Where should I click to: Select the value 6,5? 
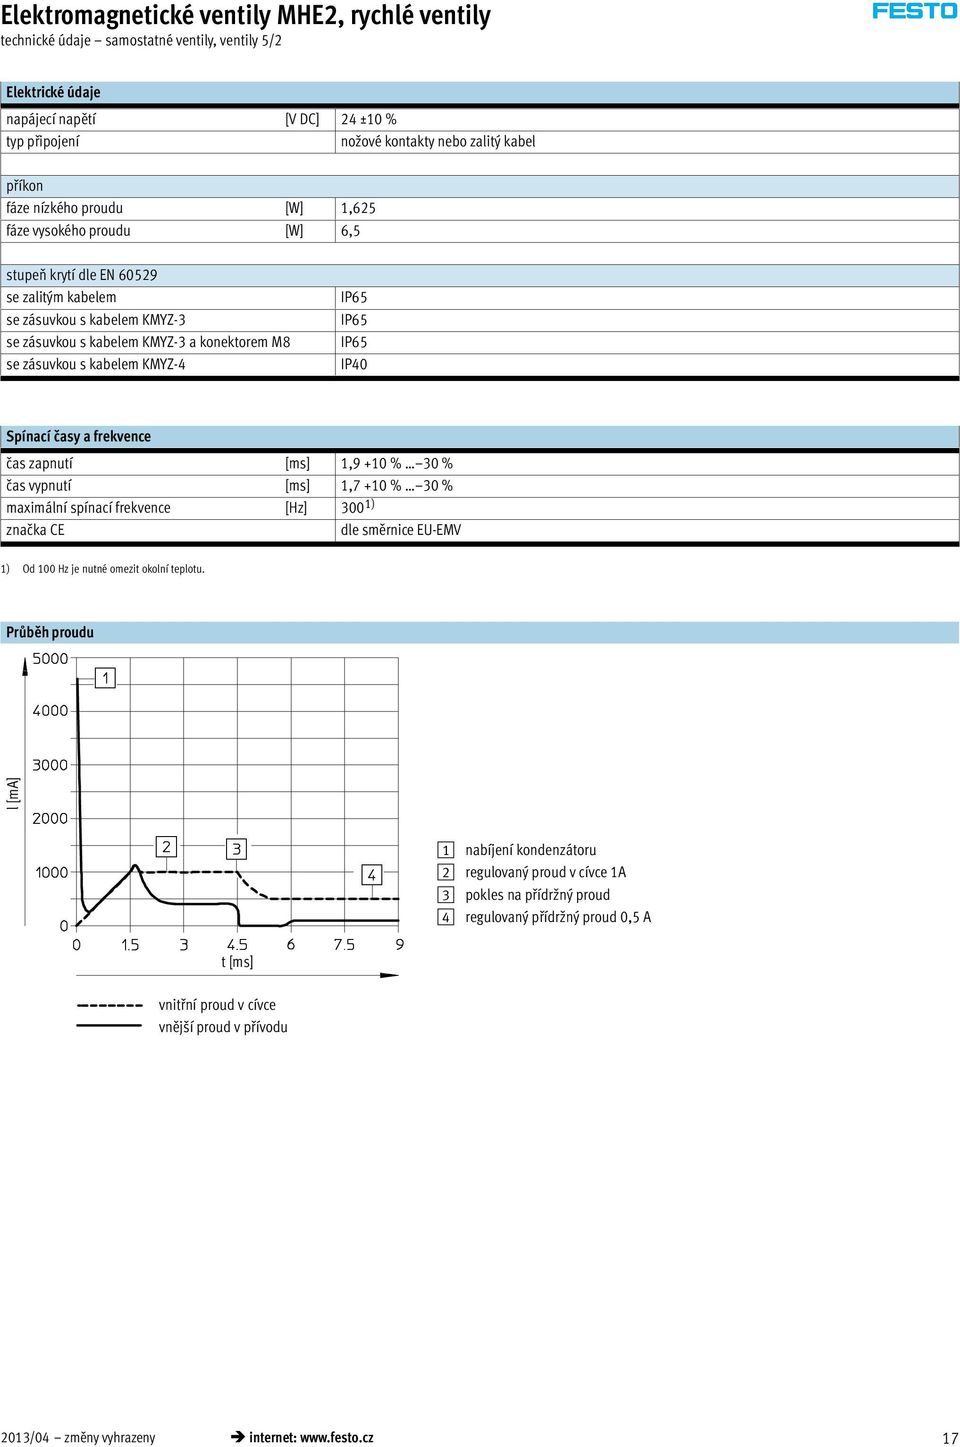(351, 231)
